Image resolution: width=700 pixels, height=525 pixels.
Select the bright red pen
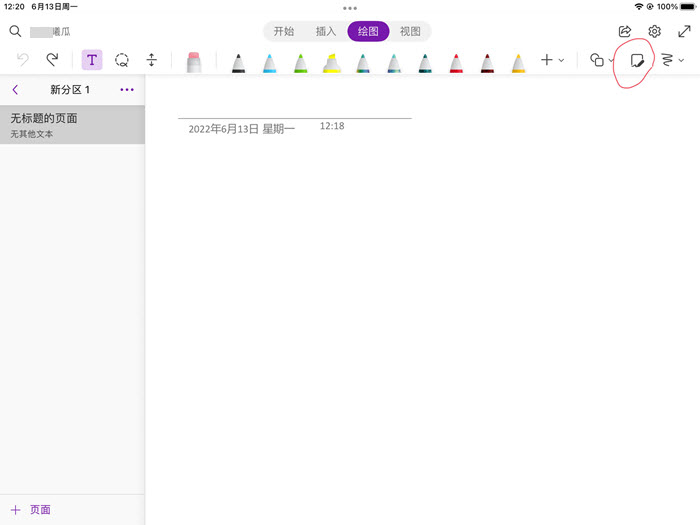(x=456, y=63)
